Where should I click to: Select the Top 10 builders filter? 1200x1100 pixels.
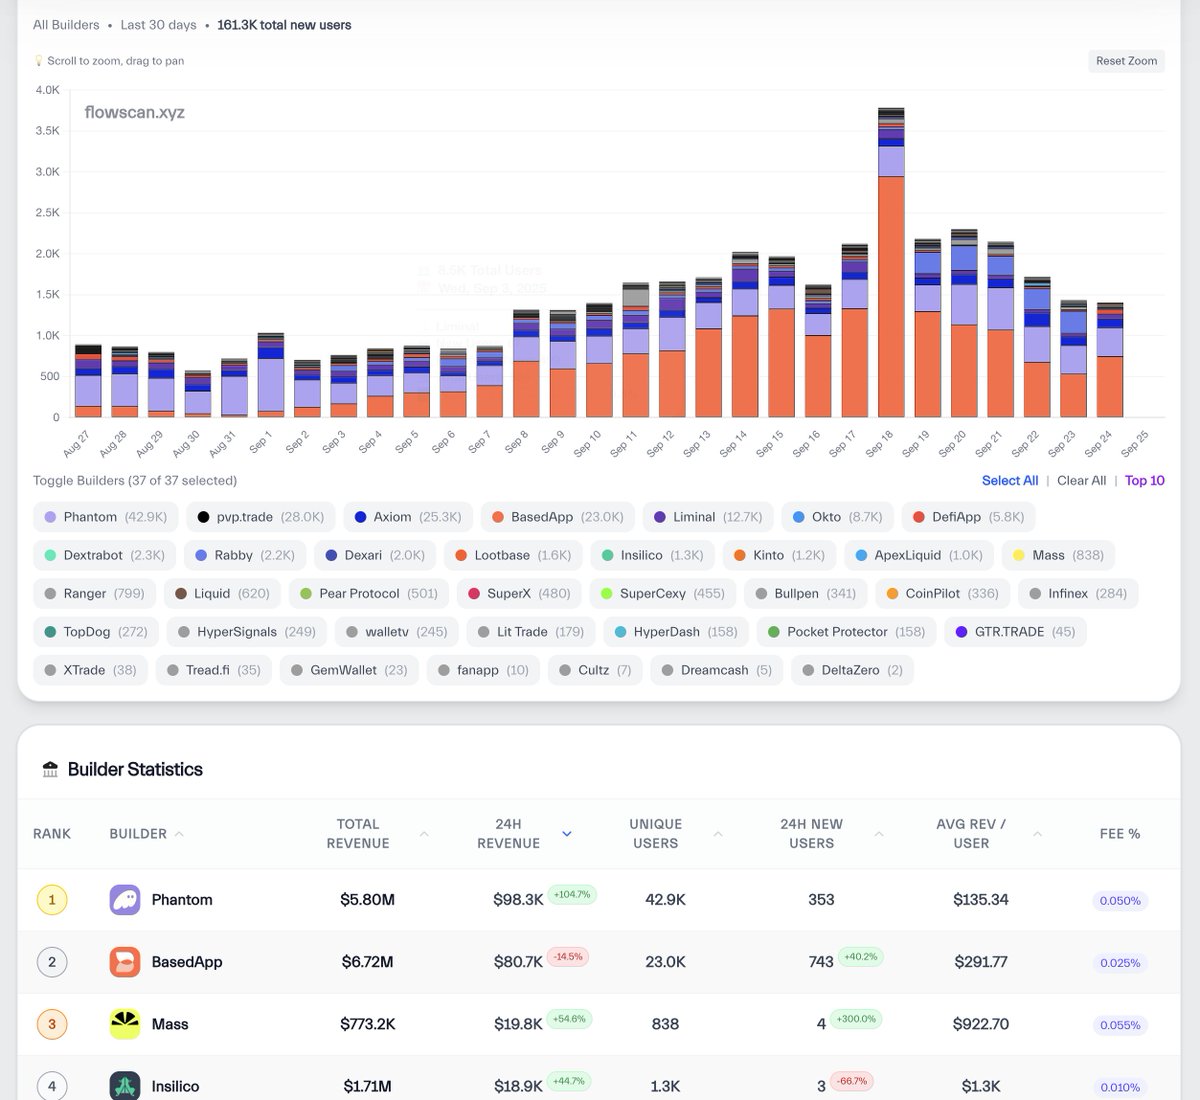tap(1144, 481)
